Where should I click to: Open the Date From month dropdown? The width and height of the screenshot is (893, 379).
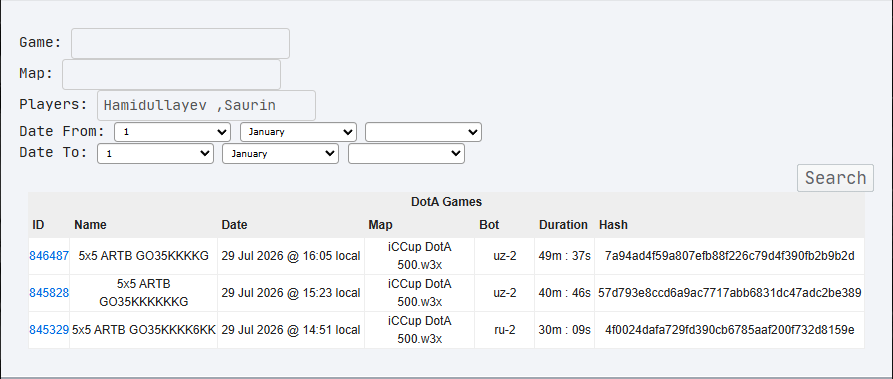pos(298,132)
